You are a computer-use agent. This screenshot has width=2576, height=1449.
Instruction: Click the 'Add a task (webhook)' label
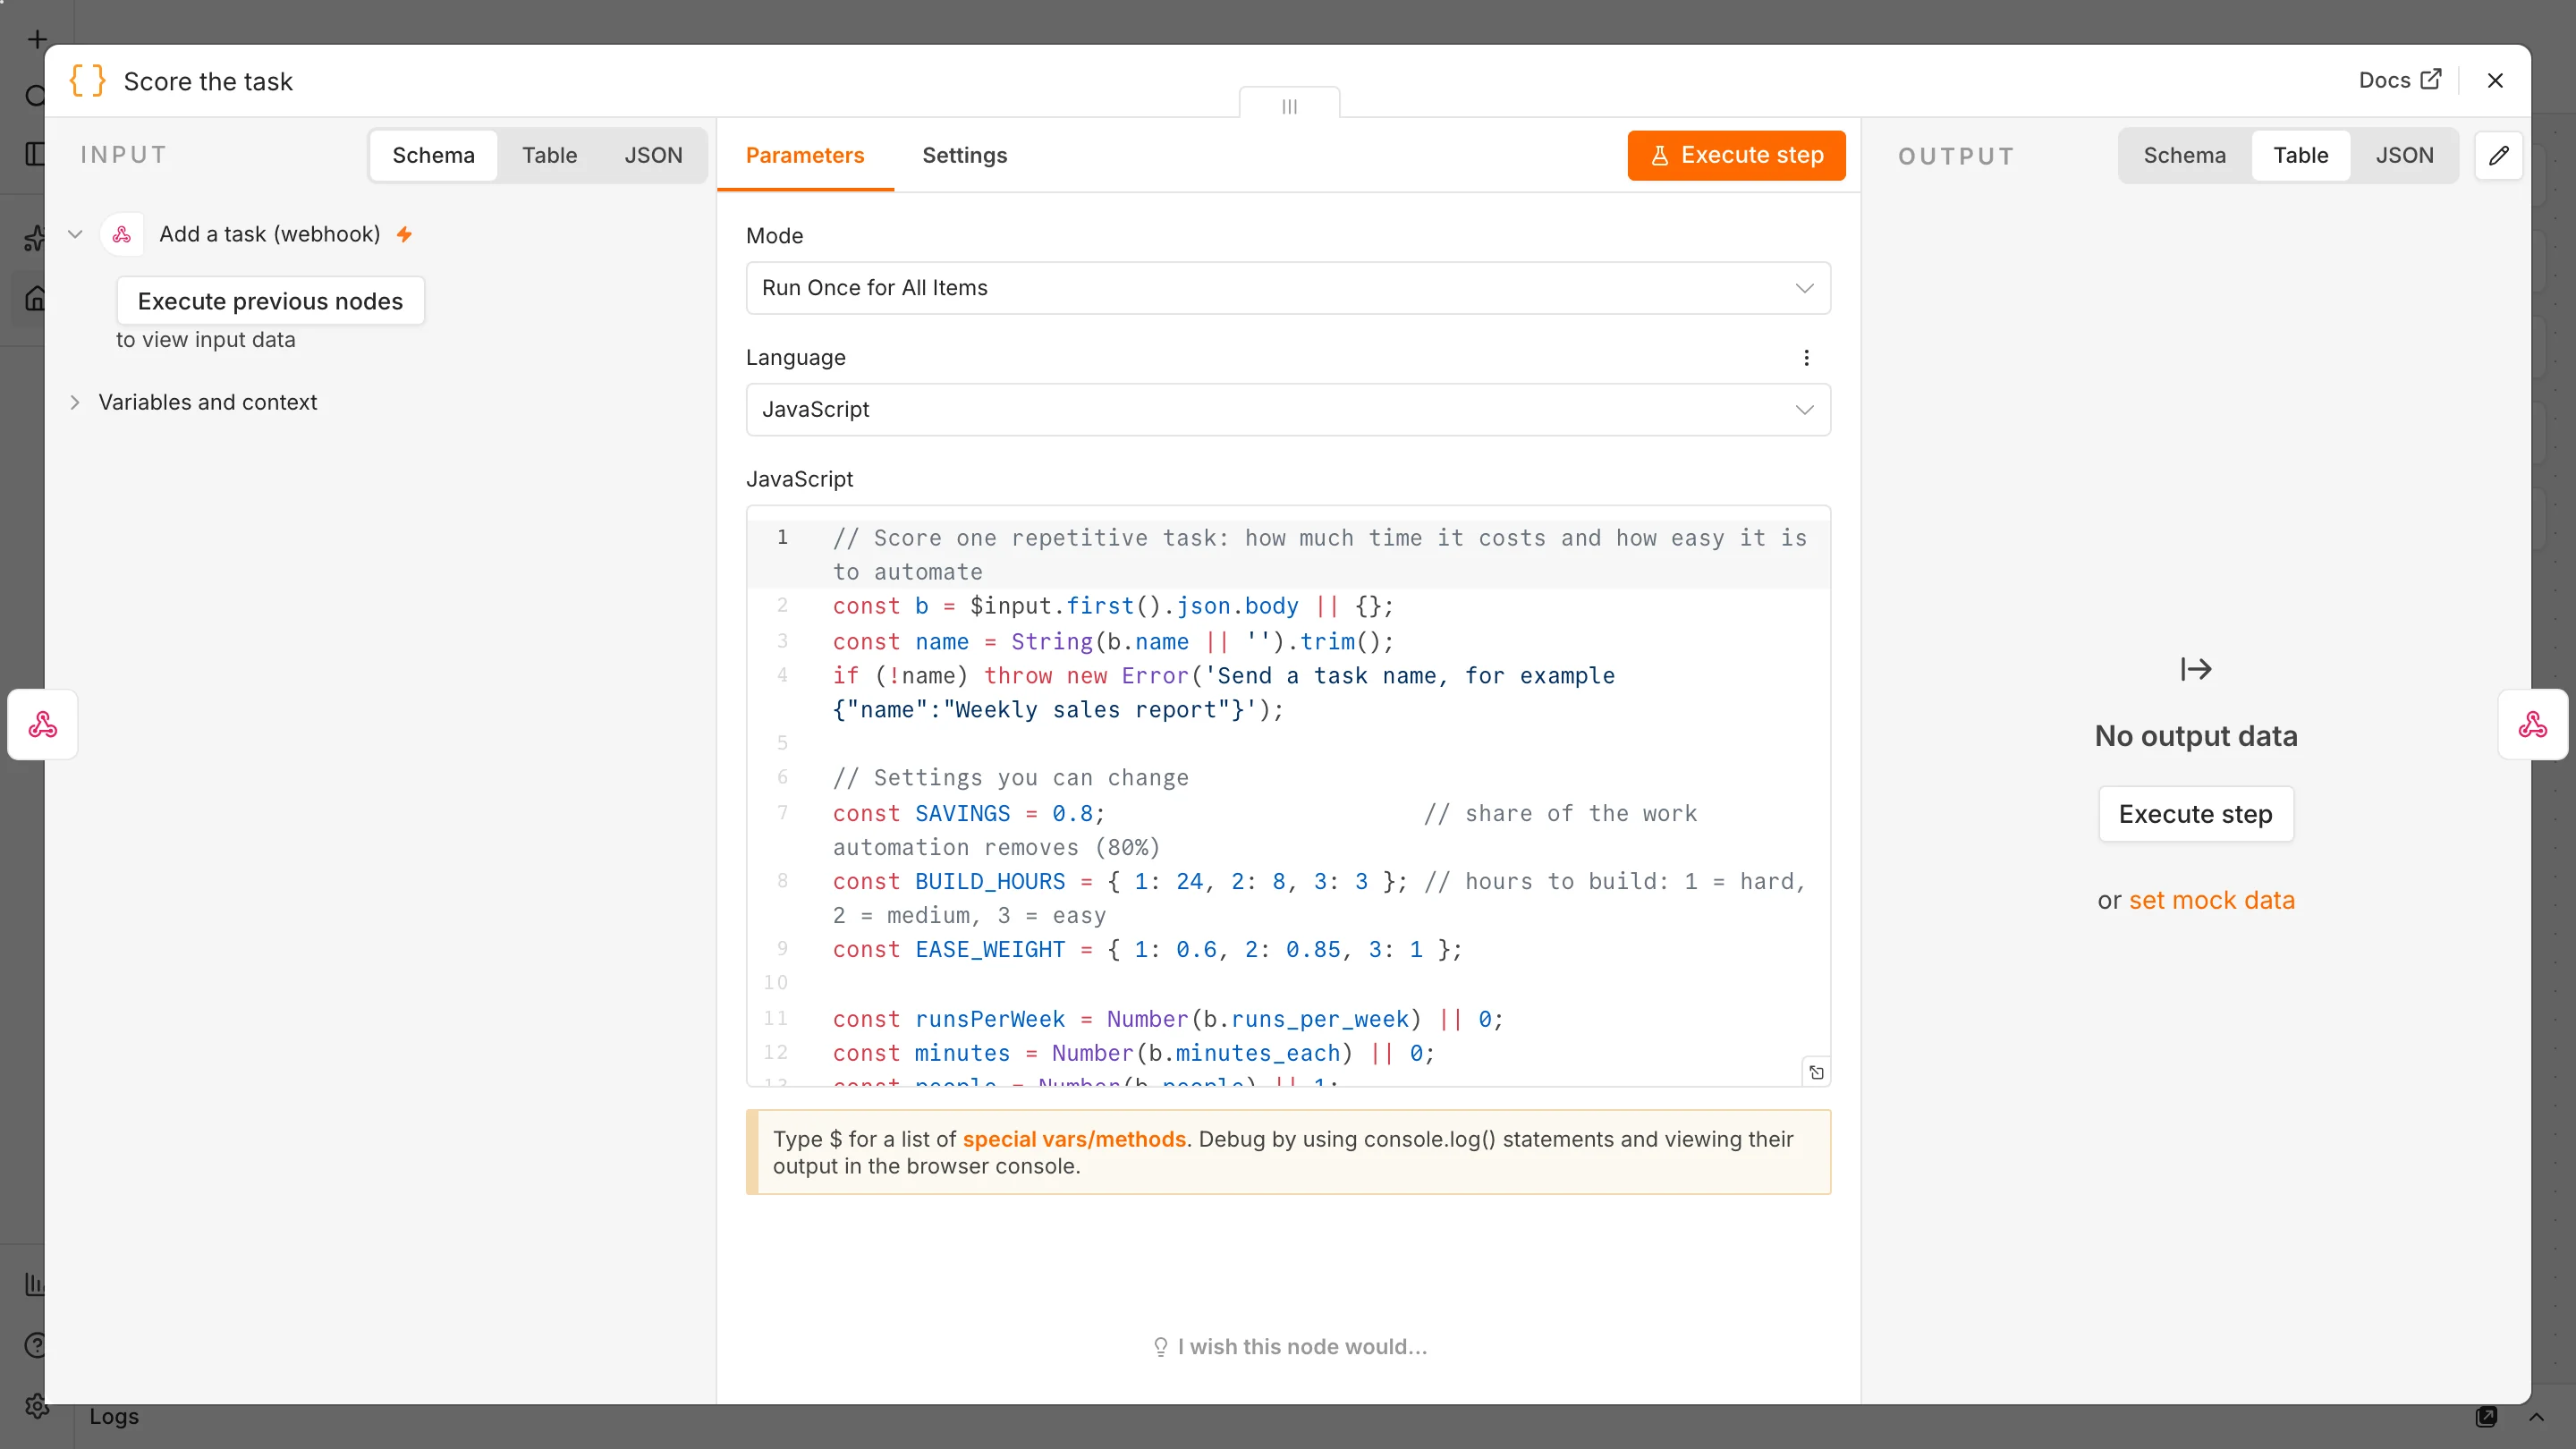270,234
